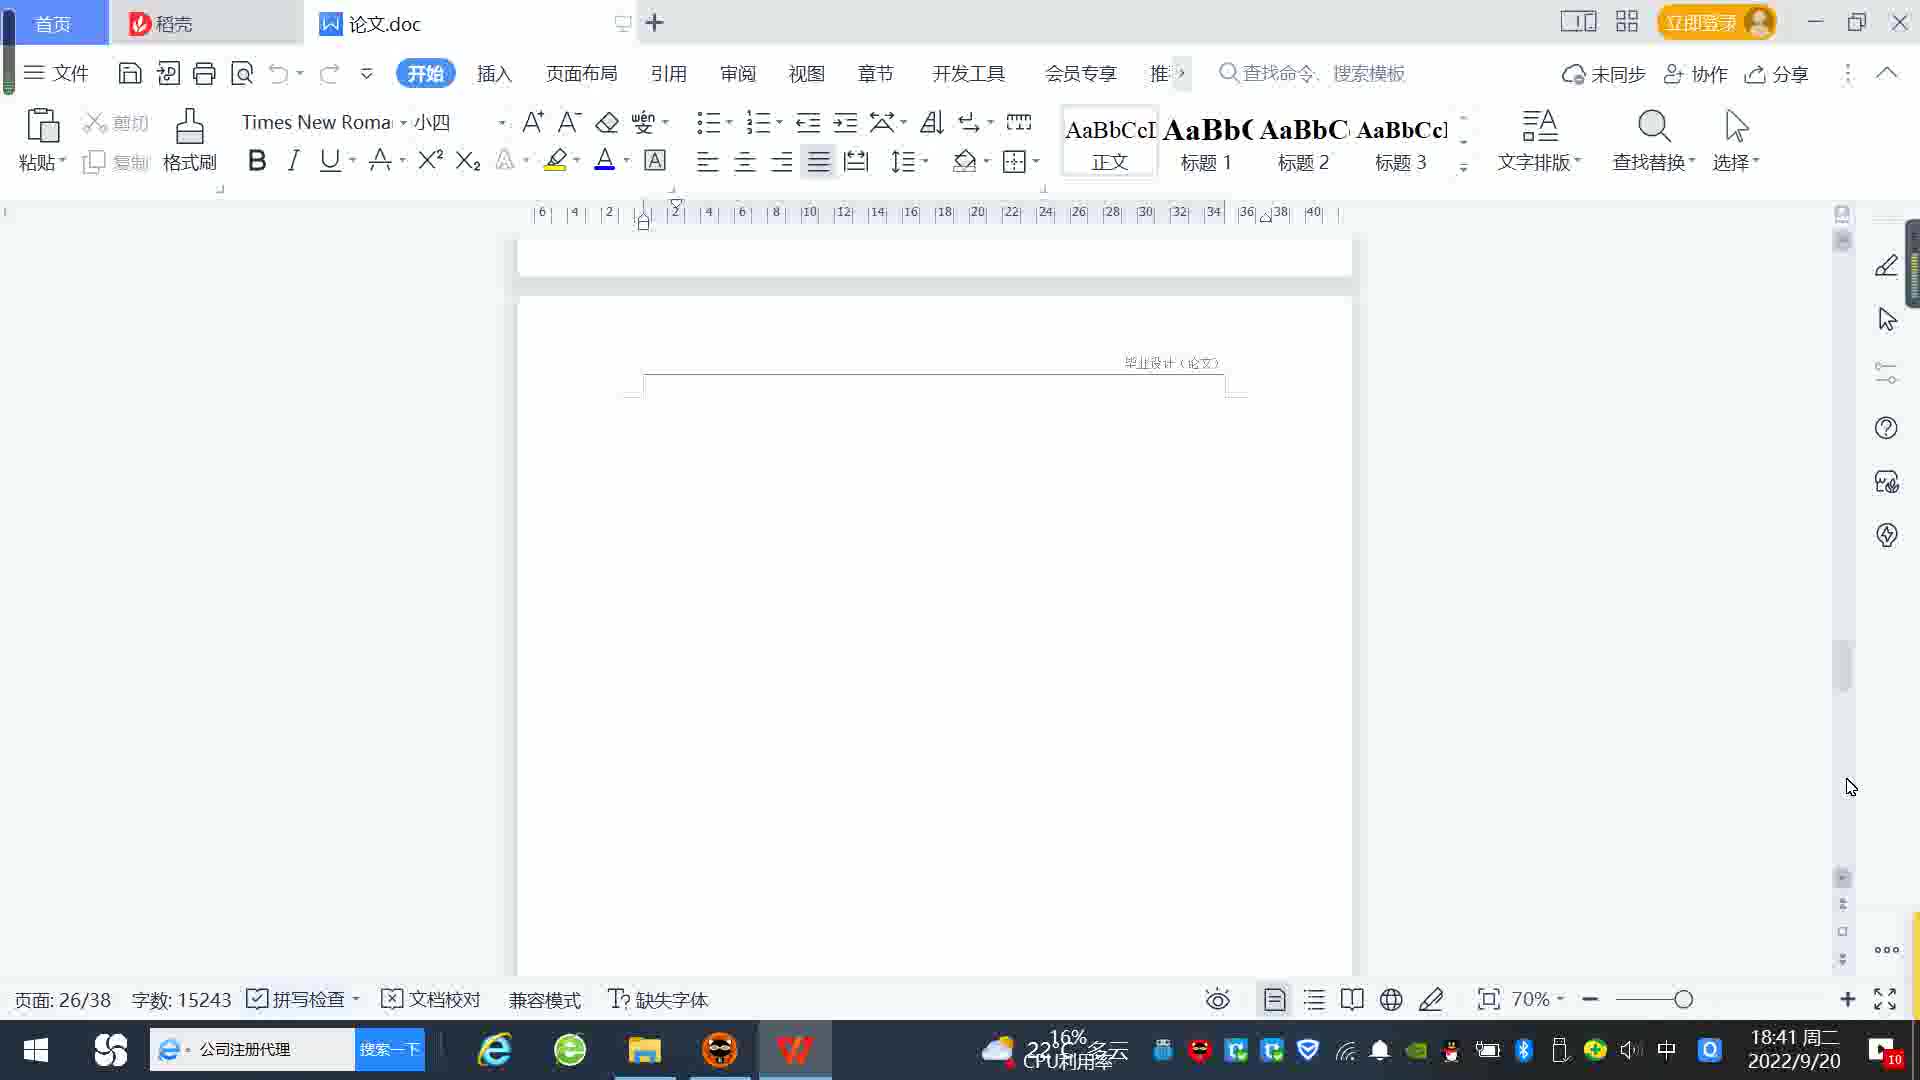
Task: Click the 协作 collaborate button
Action: [1696, 73]
